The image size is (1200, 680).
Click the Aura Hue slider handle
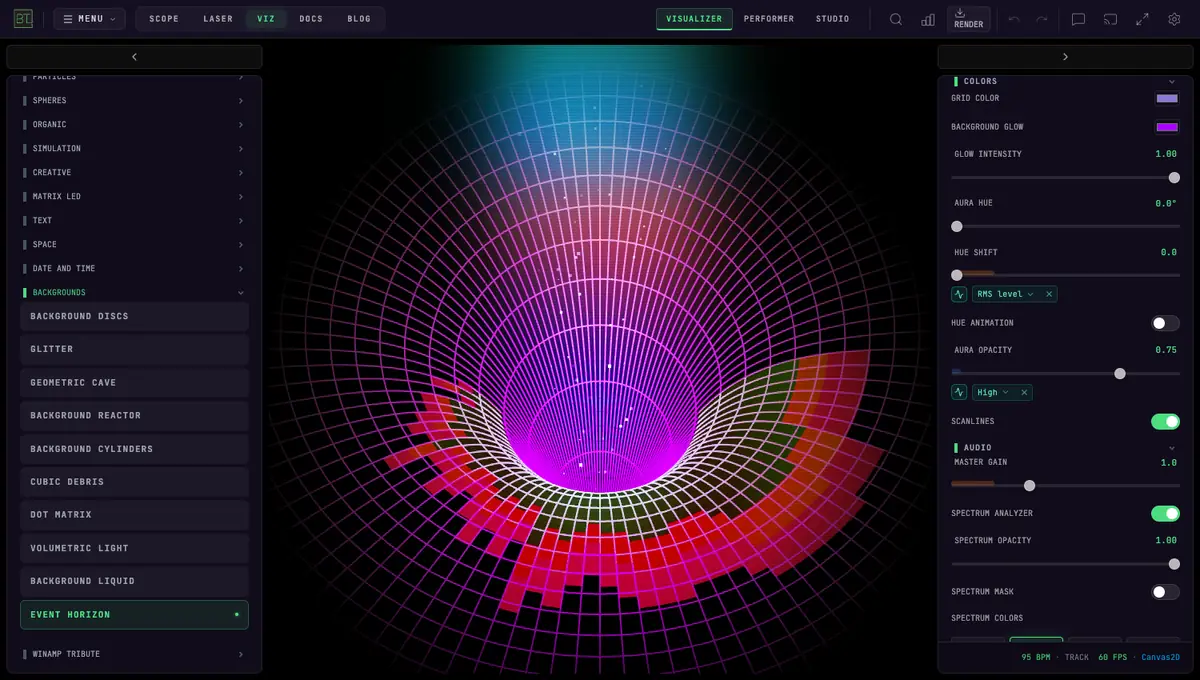click(x=957, y=227)
